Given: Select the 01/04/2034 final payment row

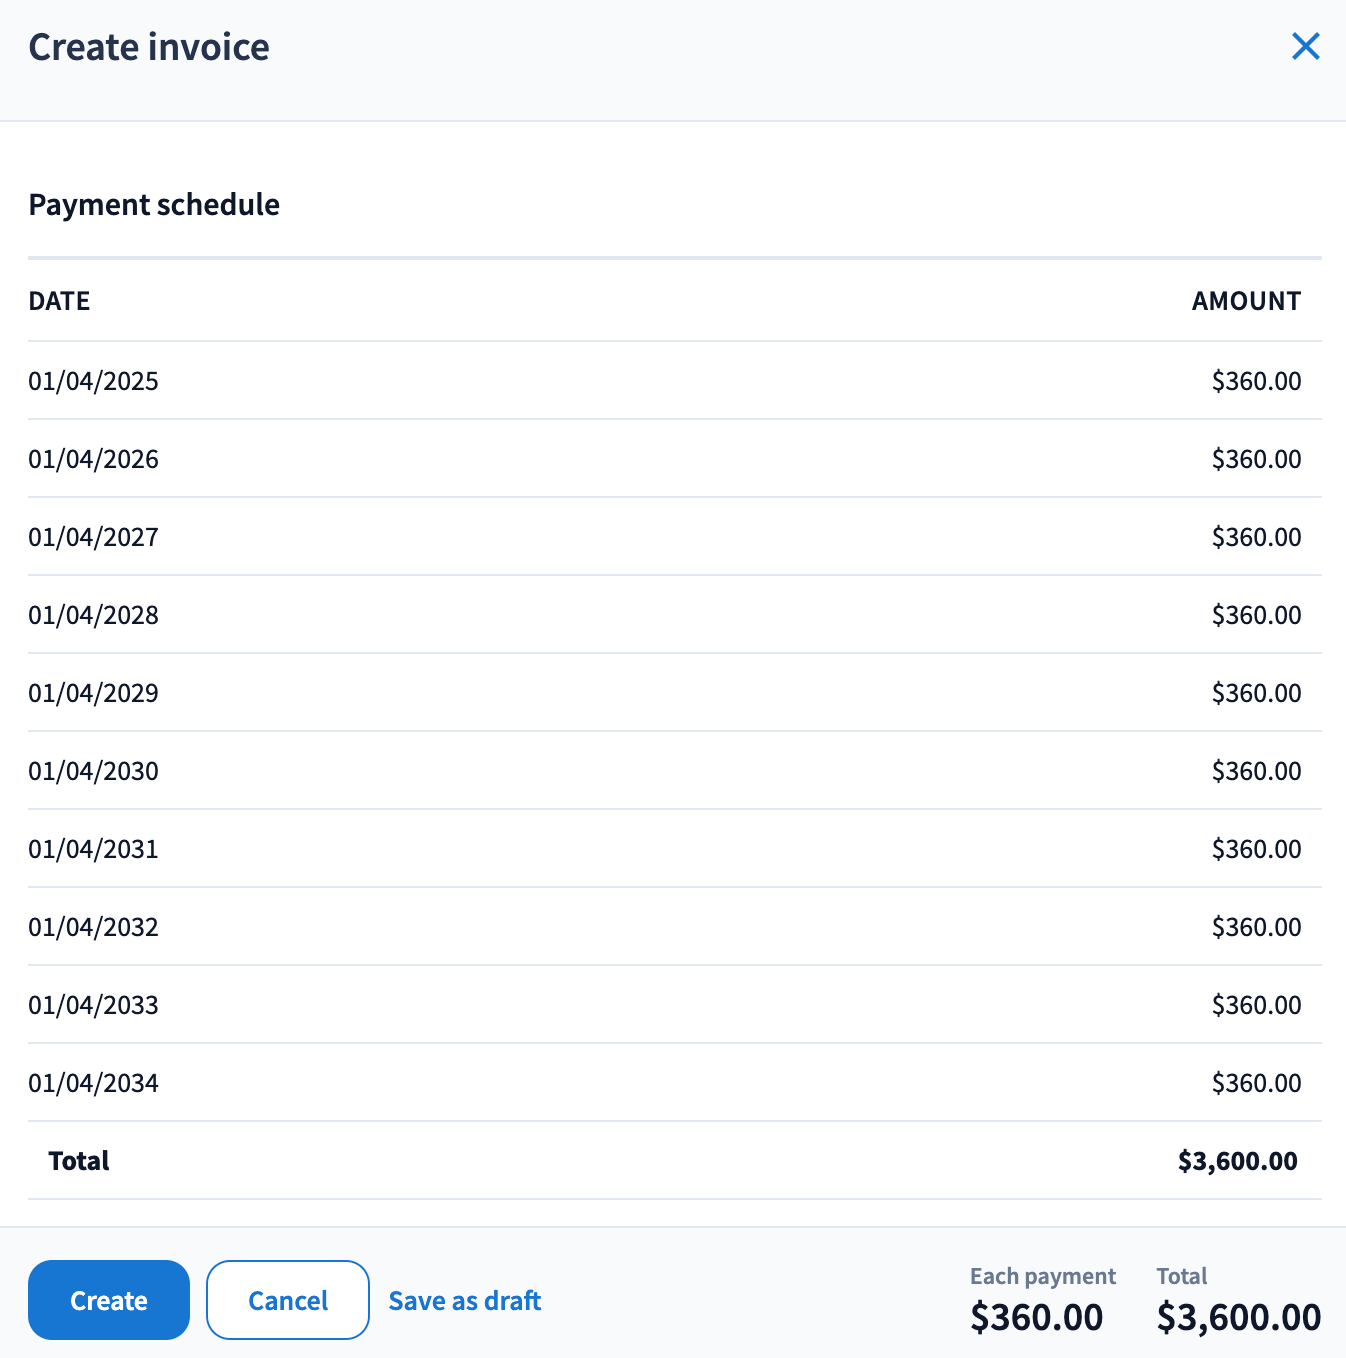Looking at the screenshot, I should pos(93,1083).
